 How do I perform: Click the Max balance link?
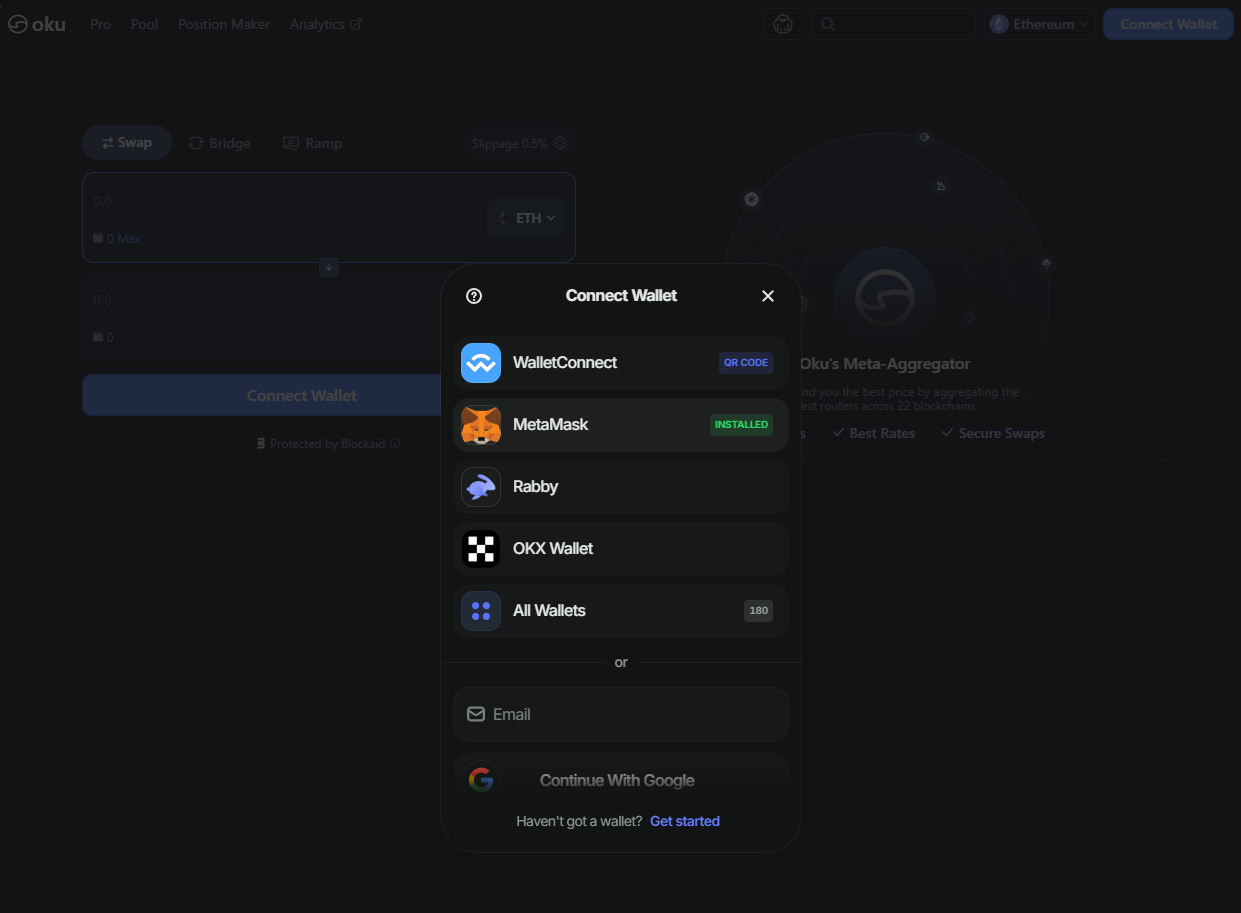(x=129, y=239)
